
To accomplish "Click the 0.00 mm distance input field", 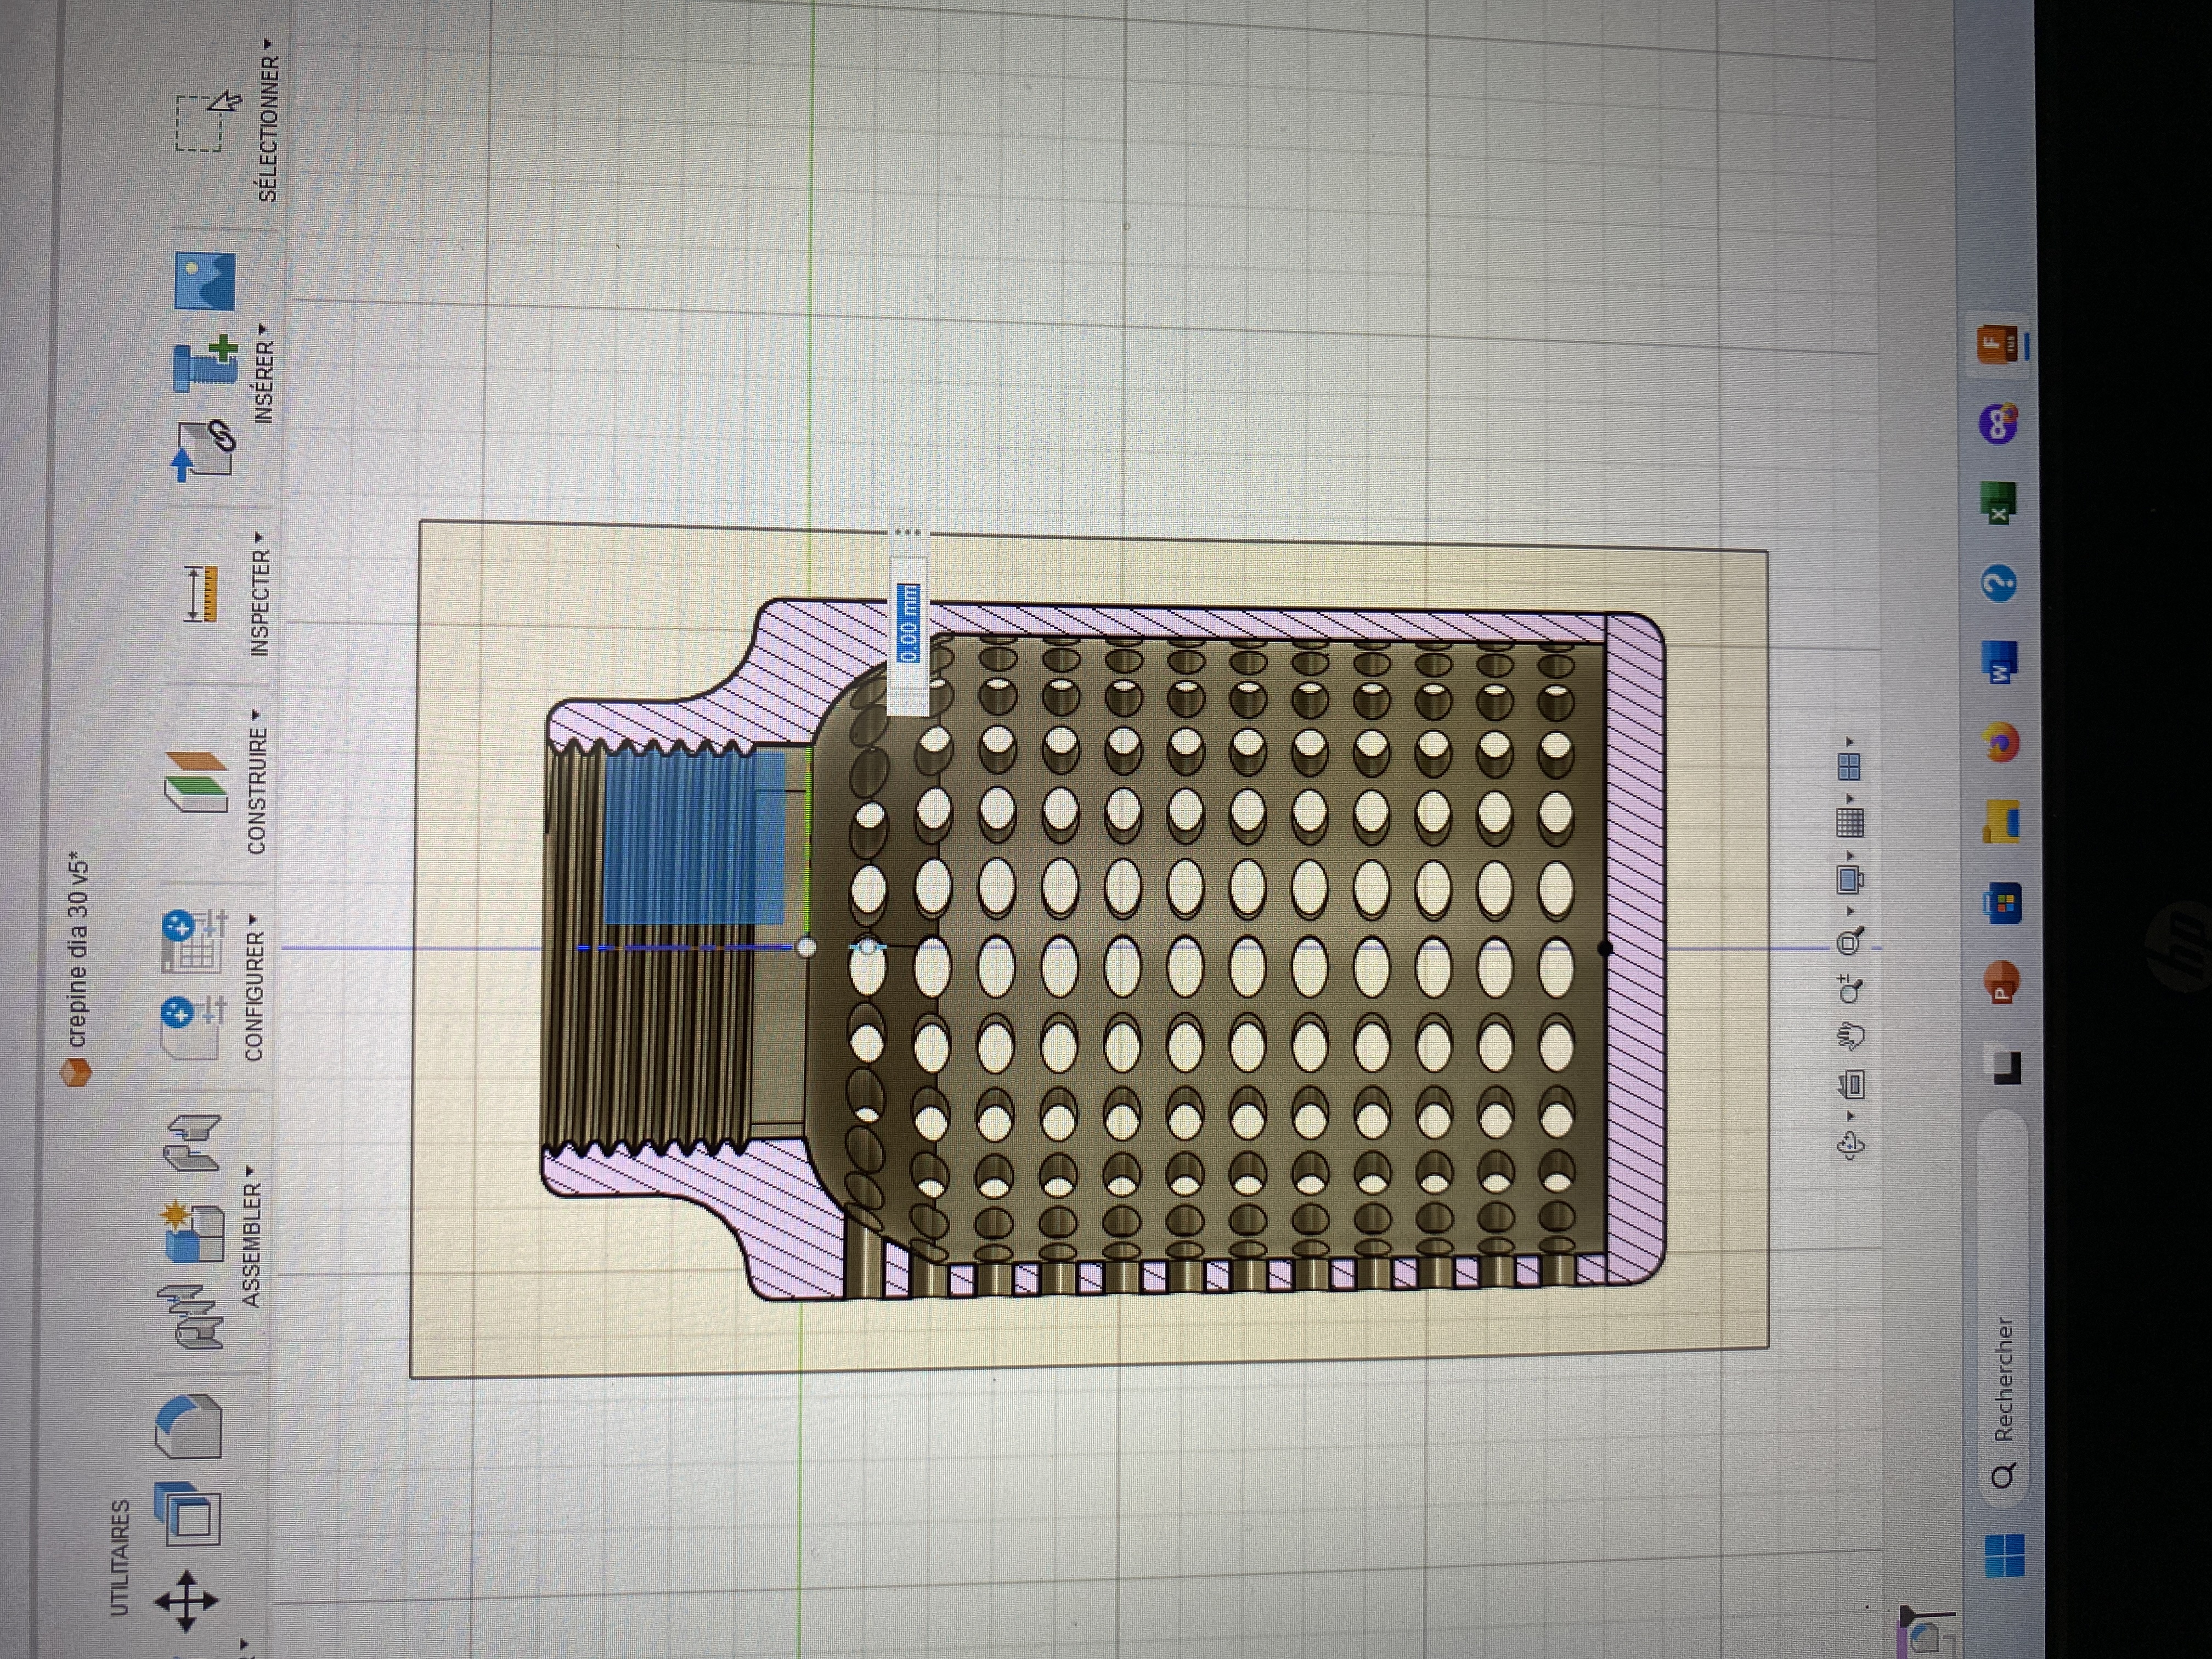I will (908, 623).
